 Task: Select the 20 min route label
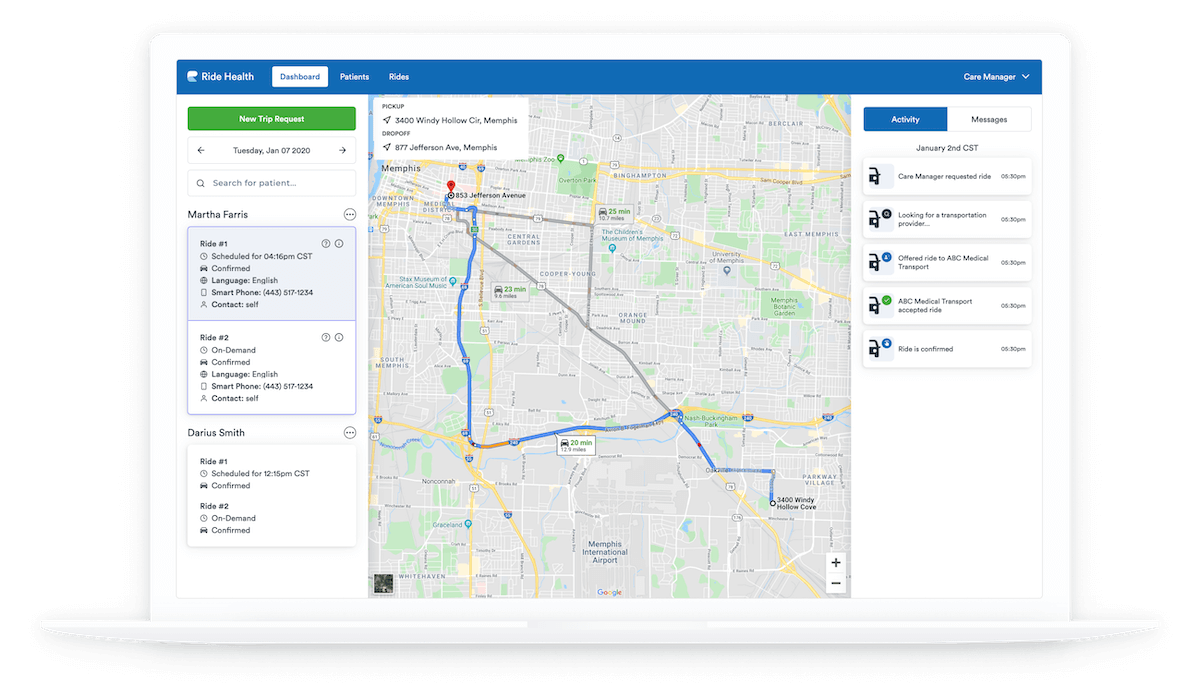pos(576,445)
